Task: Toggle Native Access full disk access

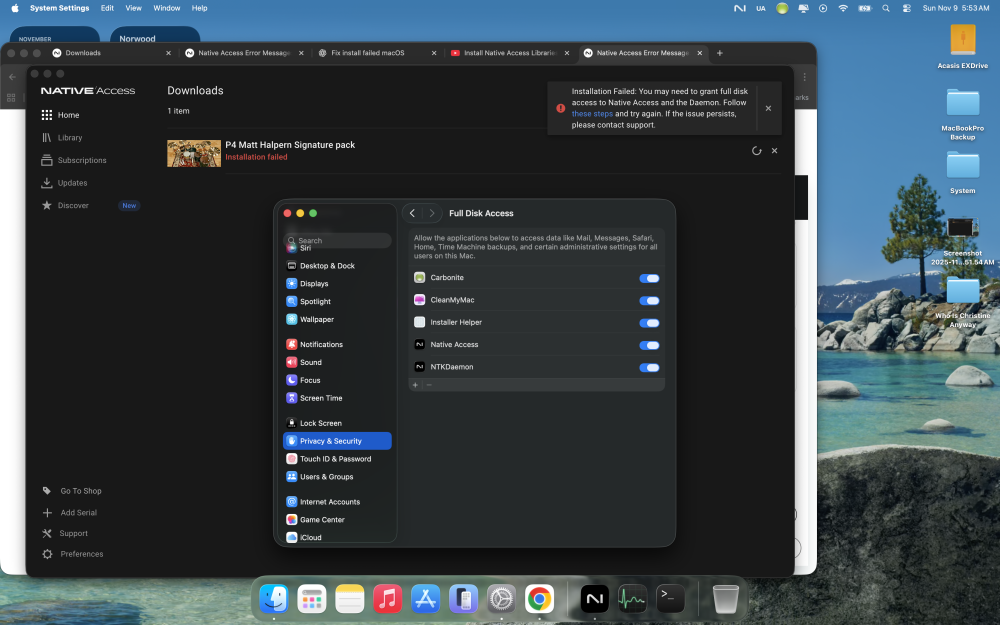Action: click(x=649, y=345)
